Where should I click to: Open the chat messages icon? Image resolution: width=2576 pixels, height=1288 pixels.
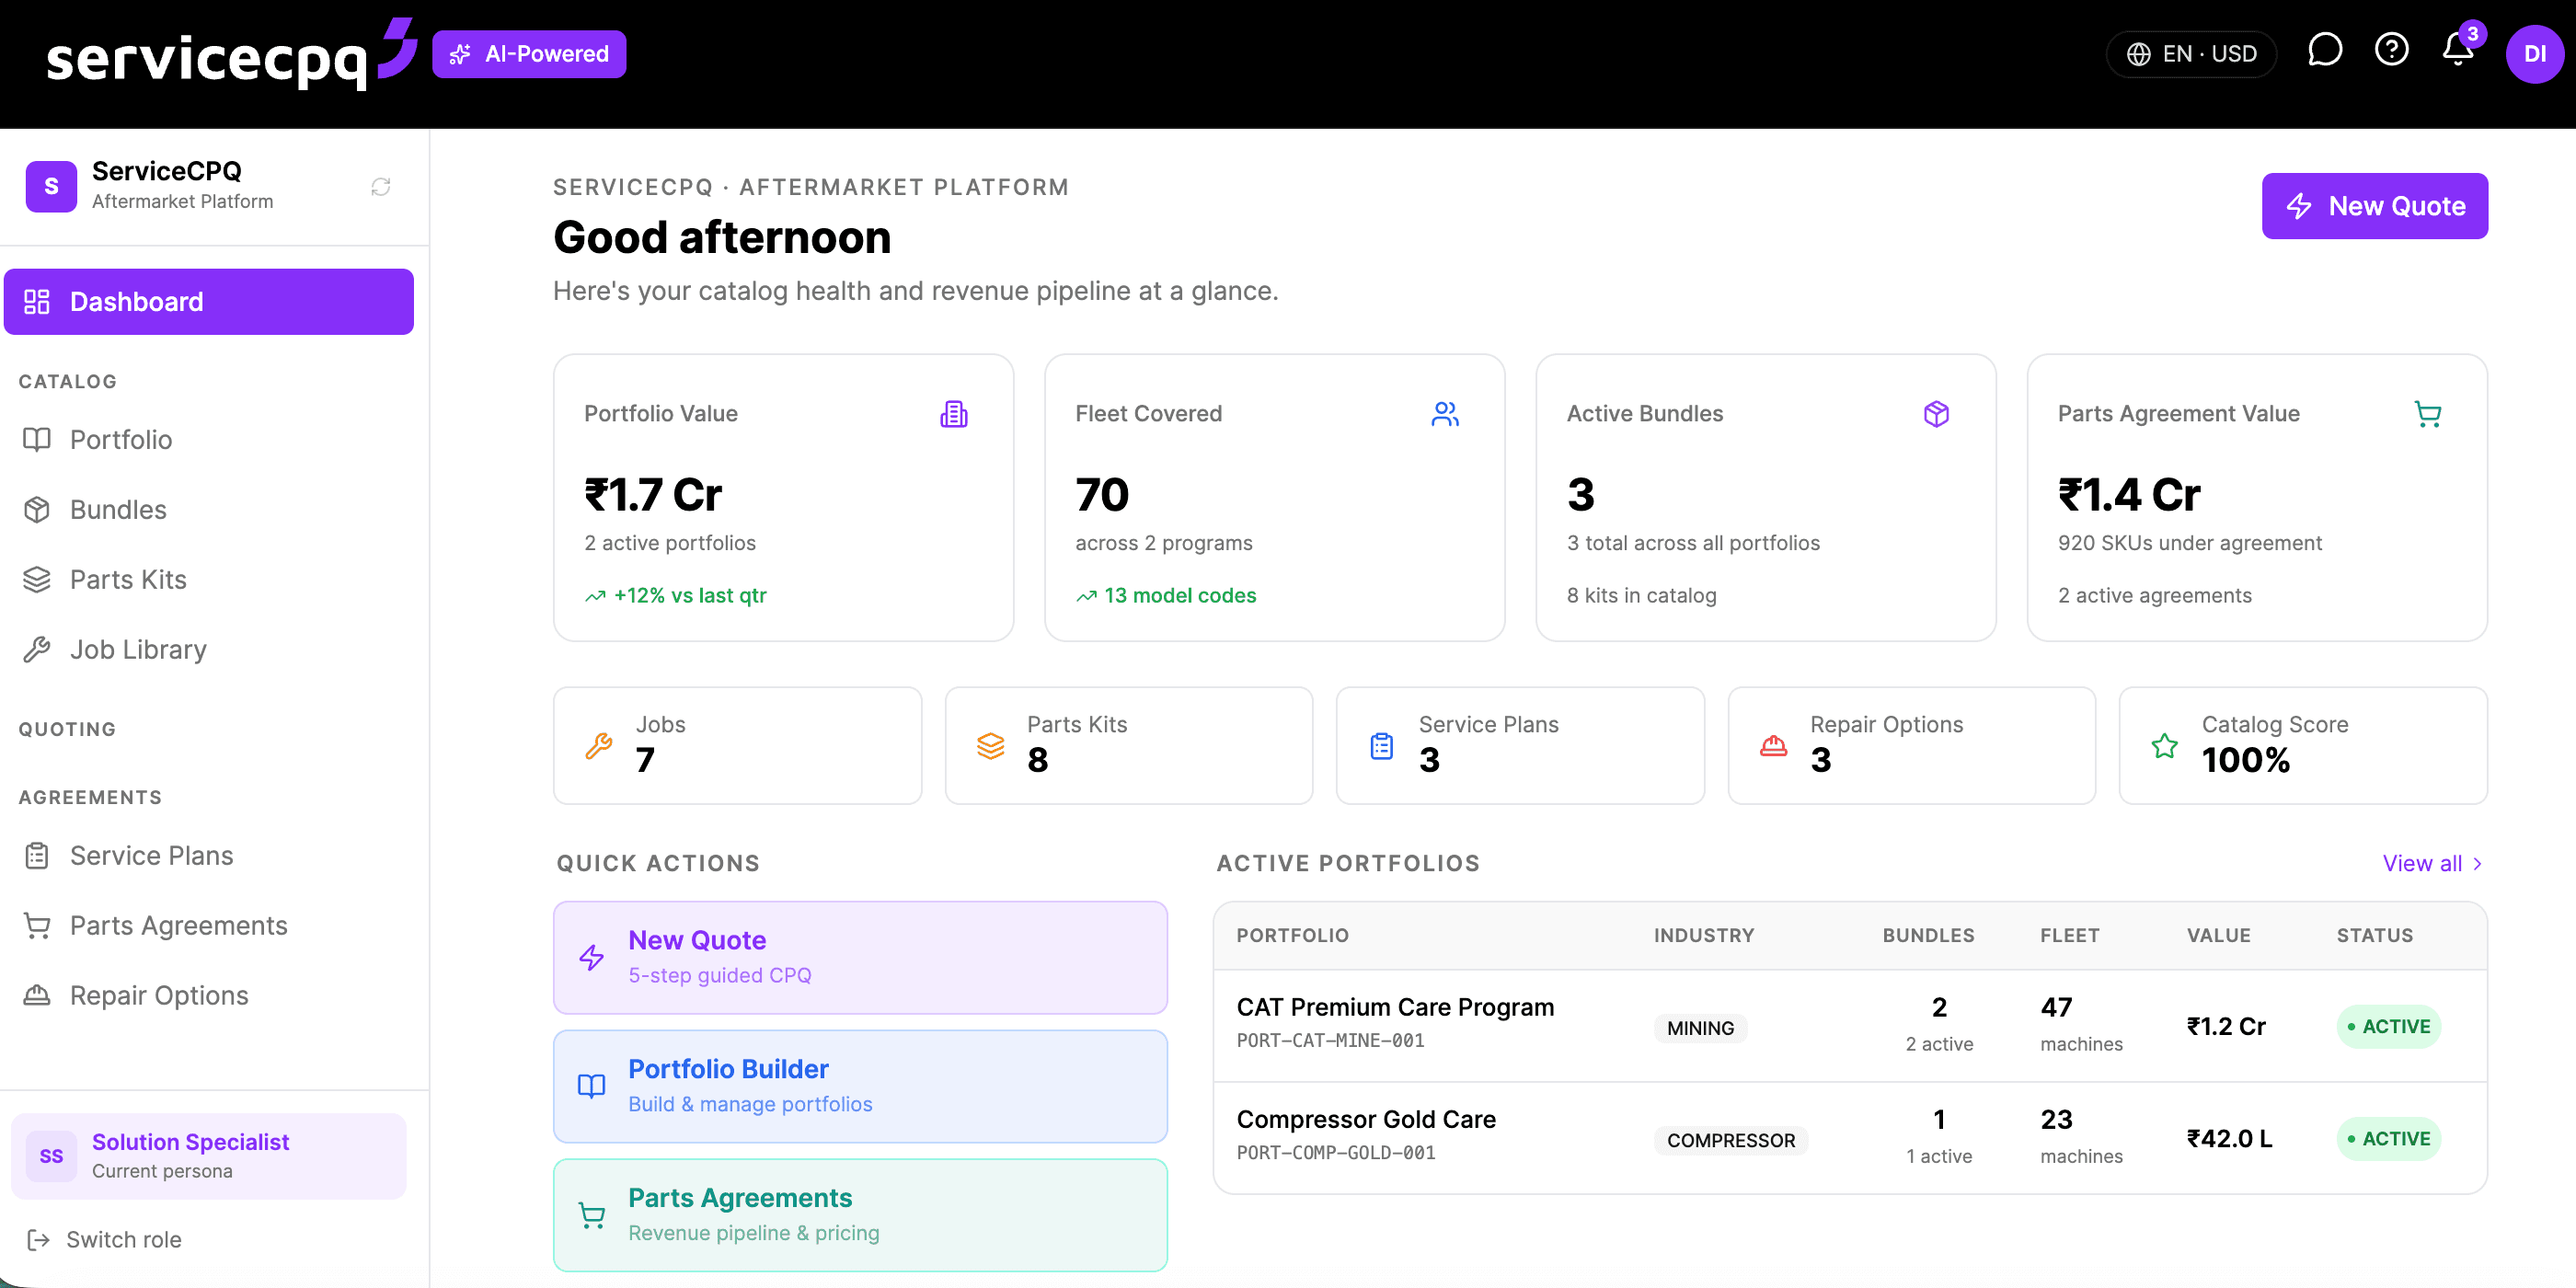2324,50
